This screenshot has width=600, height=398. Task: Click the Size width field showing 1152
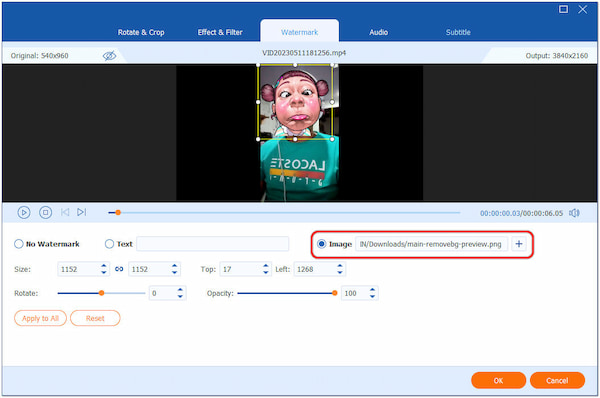[x=83, y=269]
